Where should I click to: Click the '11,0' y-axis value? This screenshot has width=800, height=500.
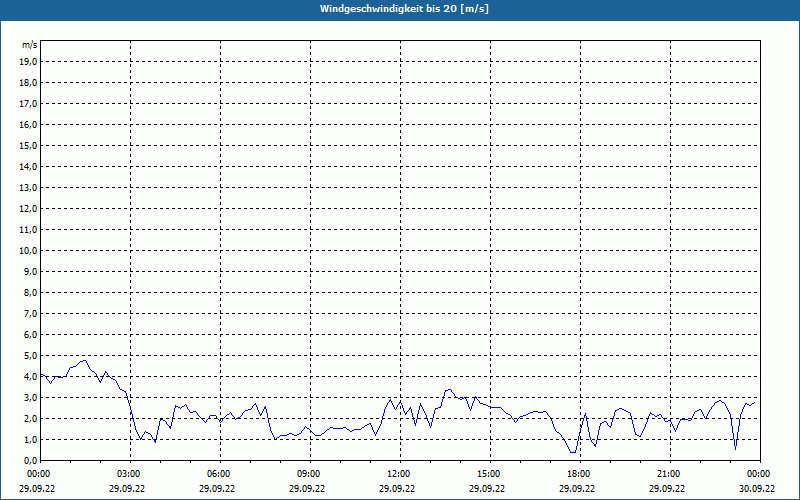(28, 230)
